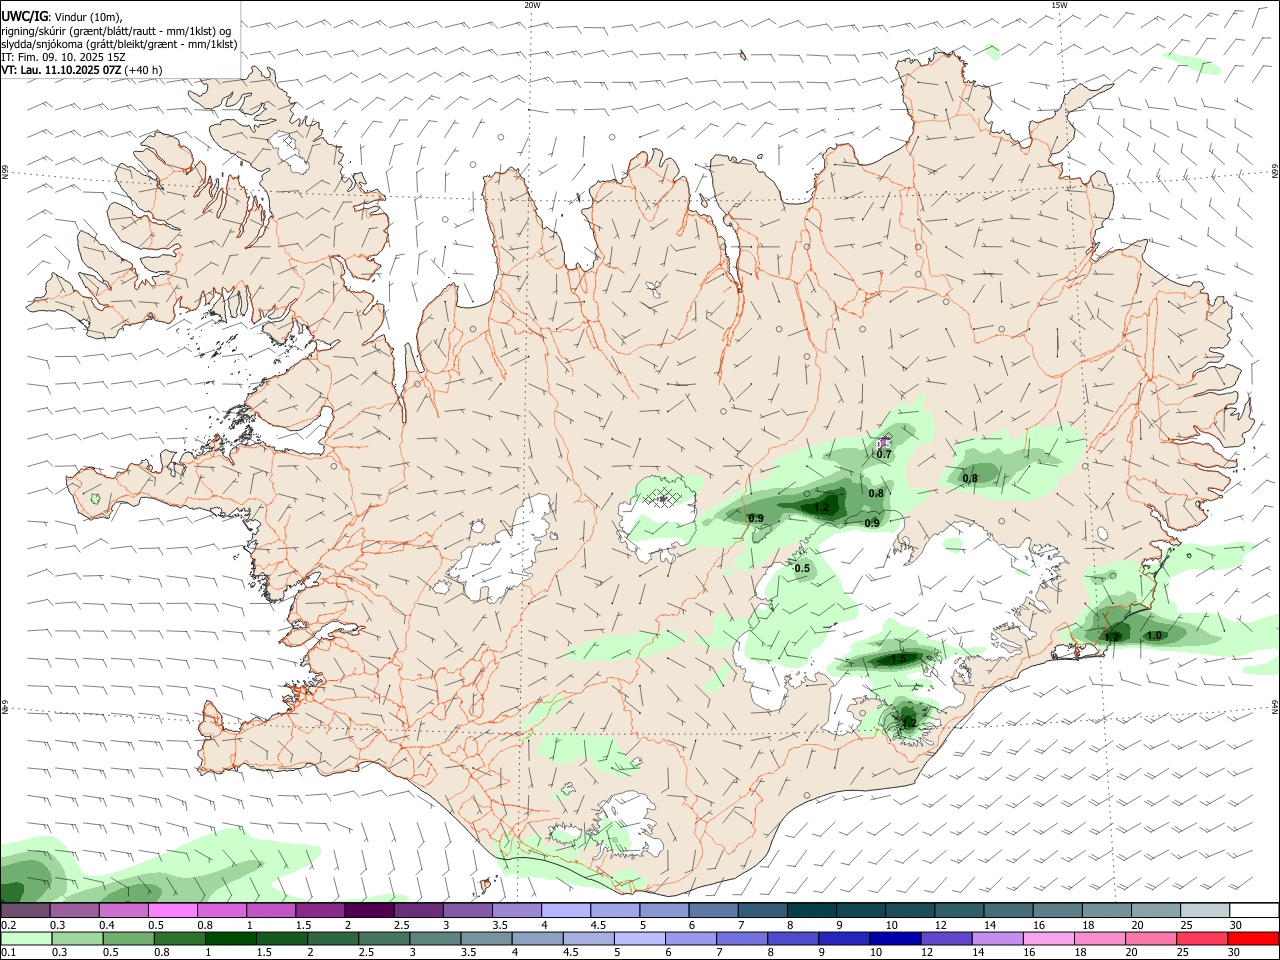Screen dimensions: 1280x960
Task: Select the bright red 30 swatch in lower scale
Action: (1254, 938)
